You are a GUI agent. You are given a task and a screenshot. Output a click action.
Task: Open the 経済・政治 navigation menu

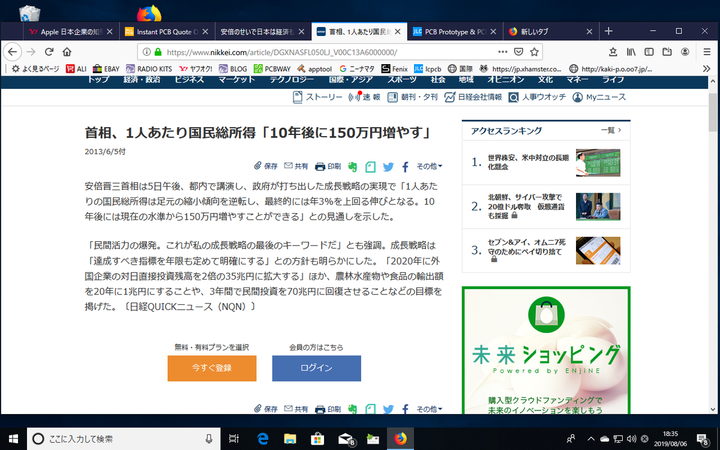[142, 80]
